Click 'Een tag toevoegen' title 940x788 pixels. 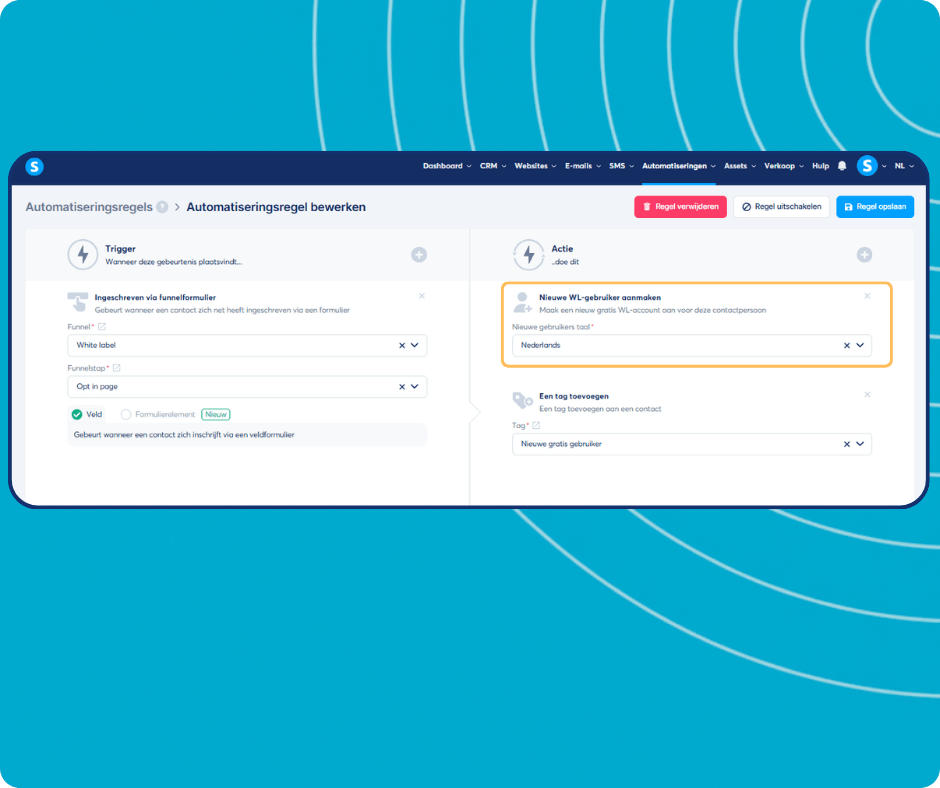pos(573,396)
